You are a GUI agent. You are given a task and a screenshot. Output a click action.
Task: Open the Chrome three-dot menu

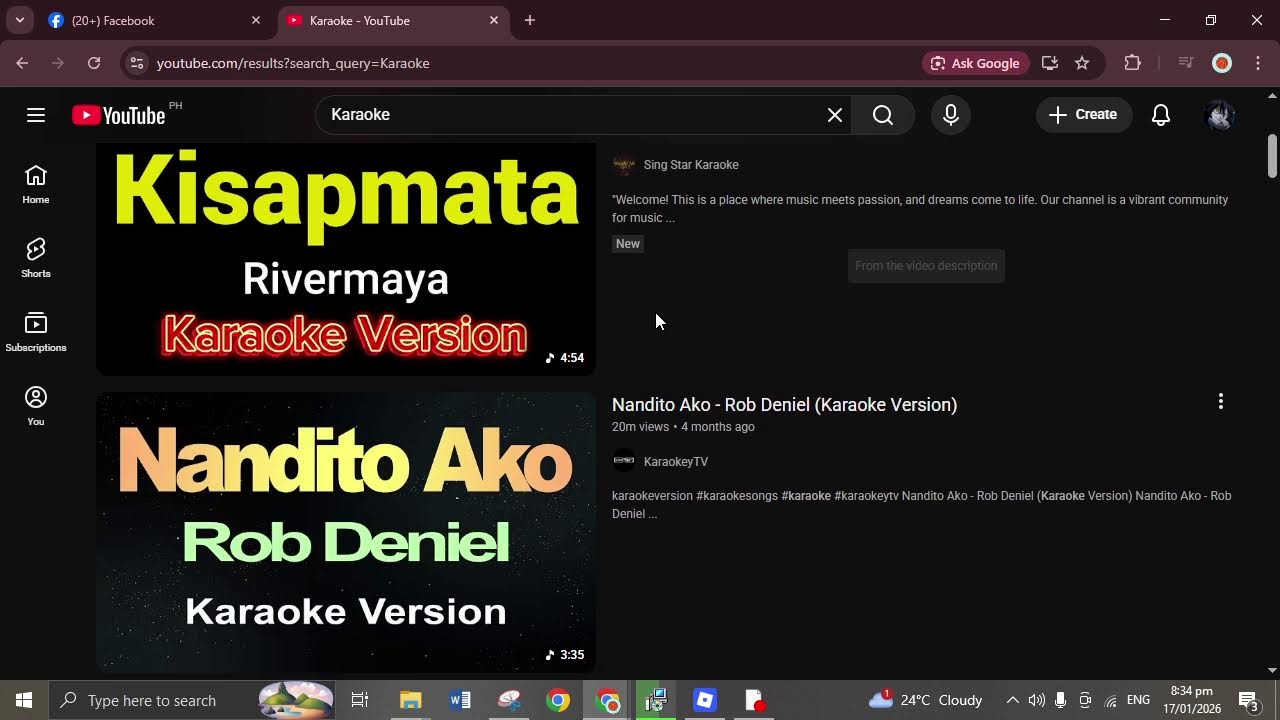pyautogui.click(x=1258, y=63)
